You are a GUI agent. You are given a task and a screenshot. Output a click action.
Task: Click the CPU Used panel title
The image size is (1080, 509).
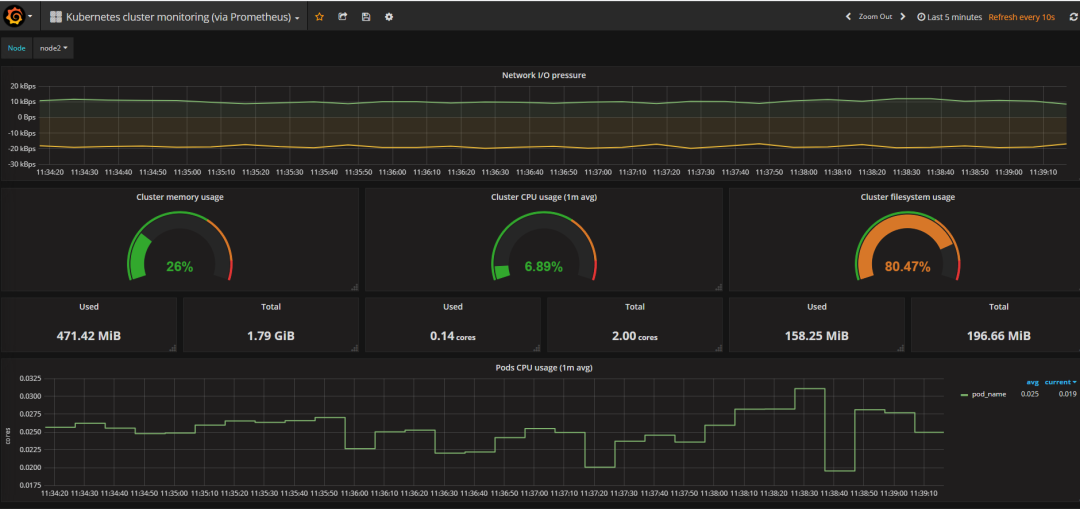coord(453,307)
